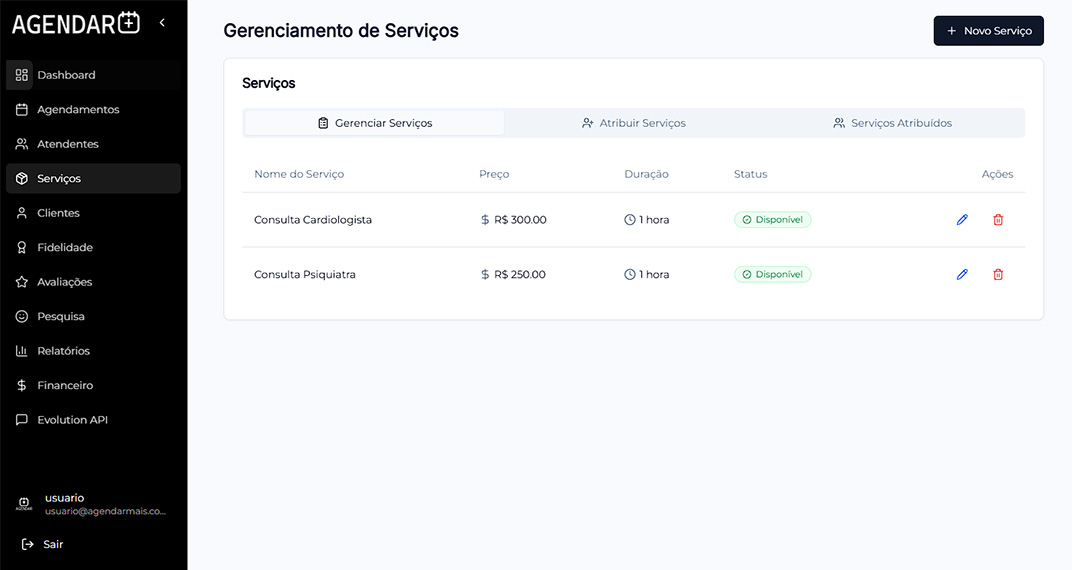Click the Atendentes people icon
The width and height of the screenshot is (1072, 570).
[x=22, y=144]
